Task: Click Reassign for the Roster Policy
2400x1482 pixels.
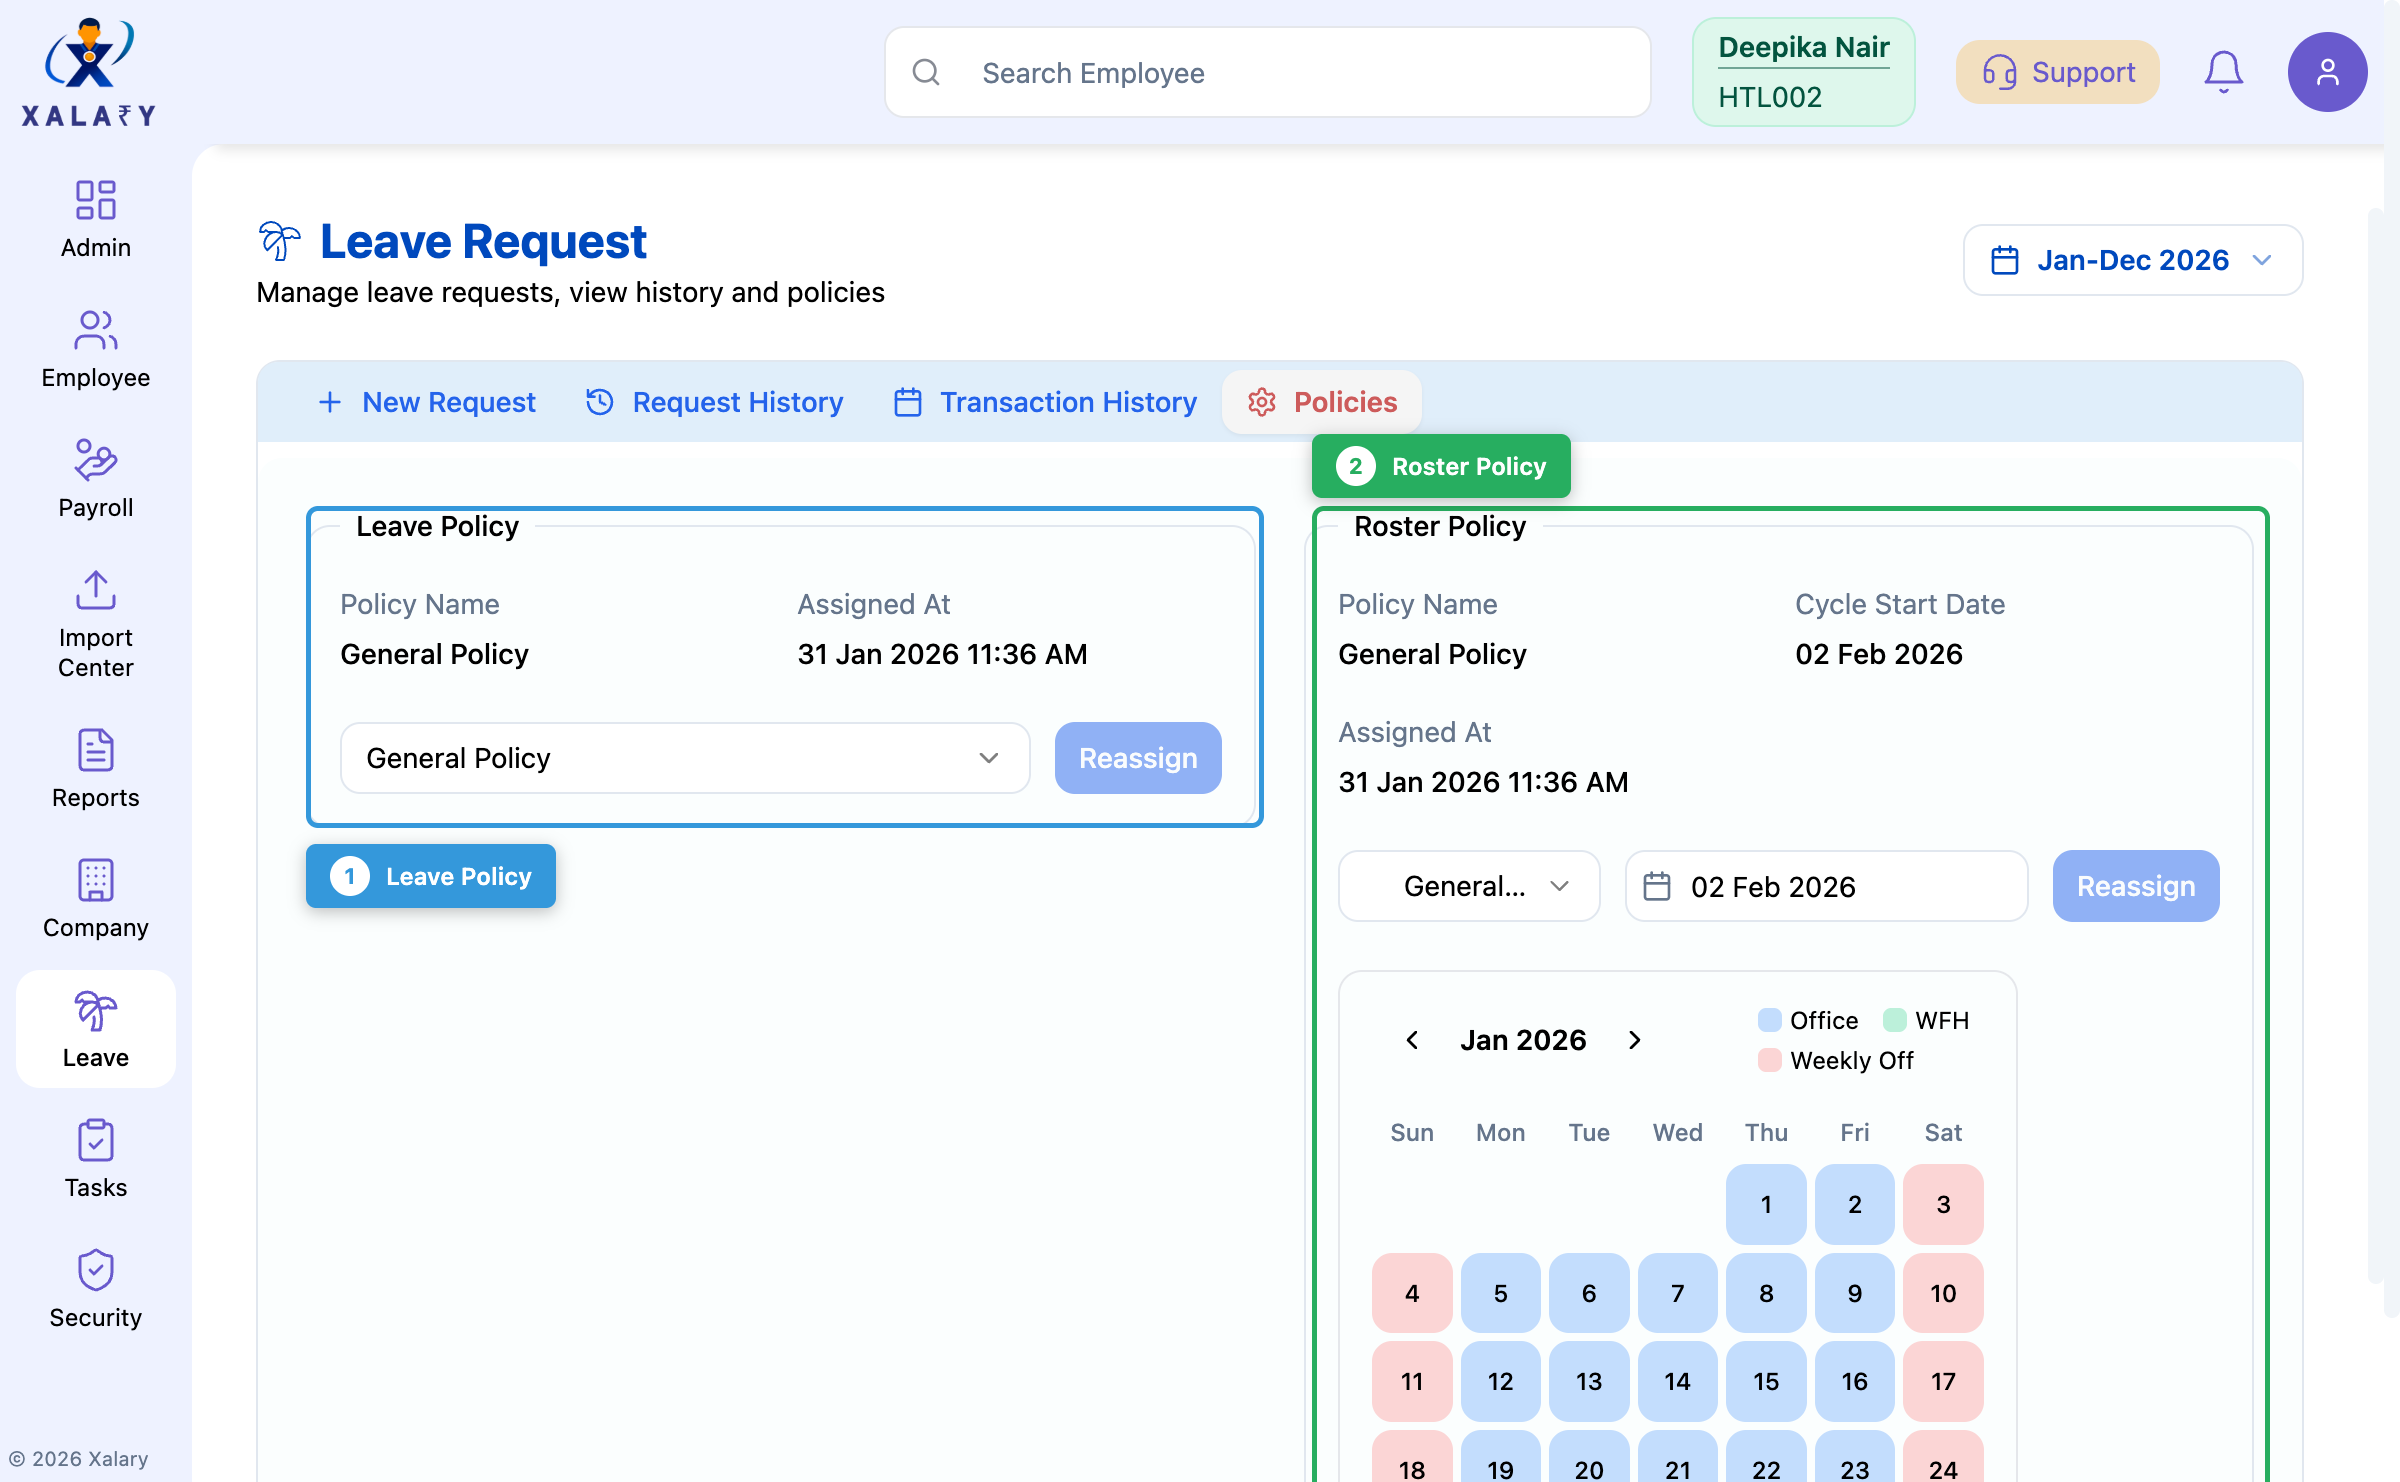Action: [2136, 886]
